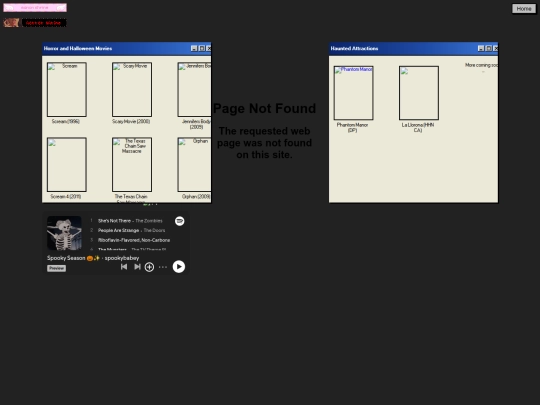
Task: Click the 'Scary Movie (2000)' caption
Action: (x=131, y=121)
